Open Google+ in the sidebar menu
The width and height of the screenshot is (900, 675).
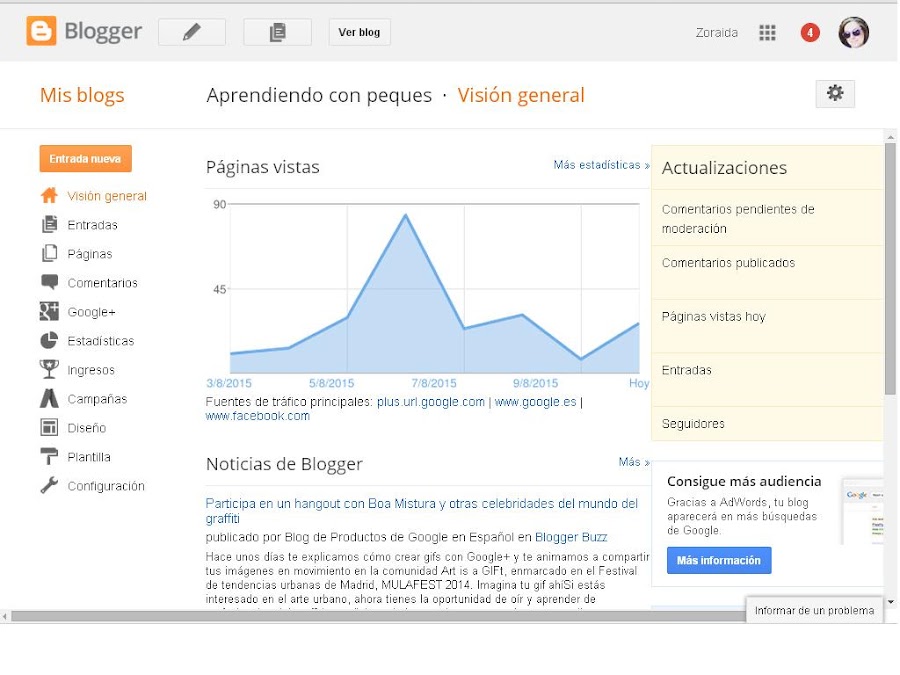(x=91, y=312)
